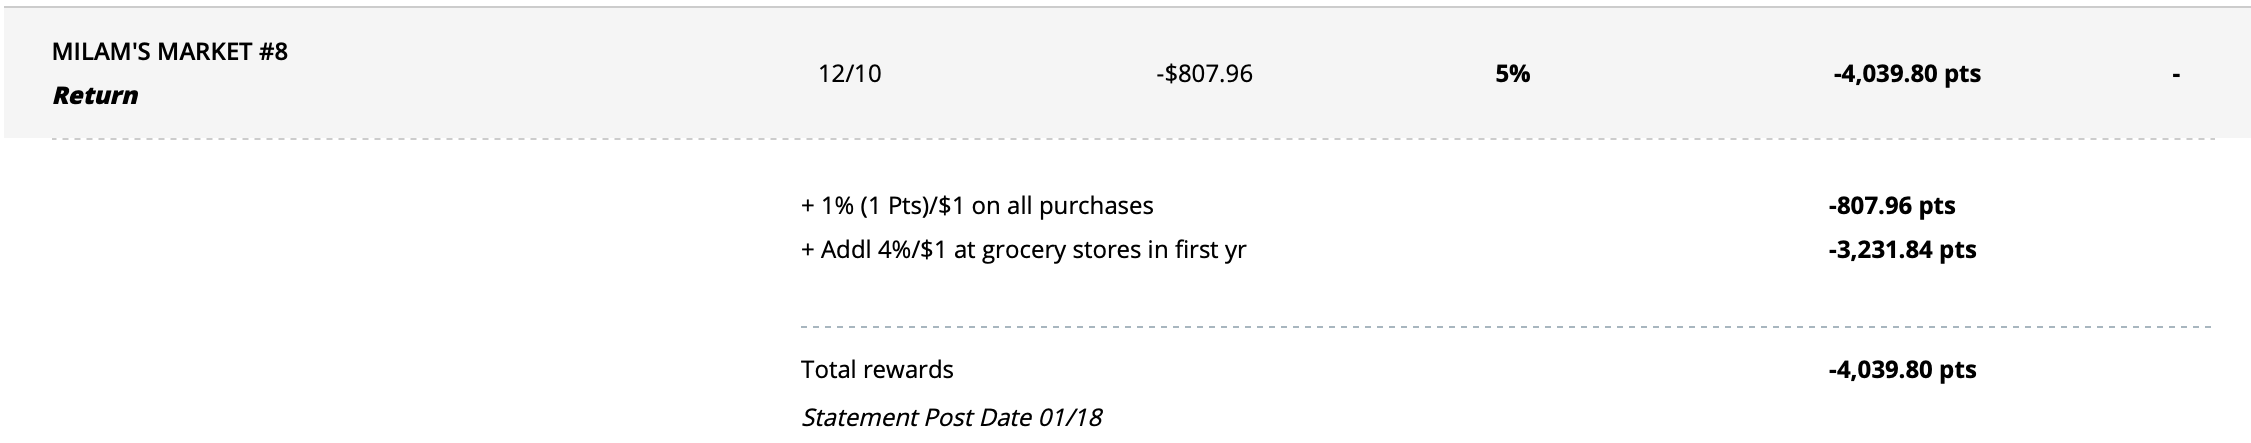Click the plus sign before the Addl 4% line
Screen dimensions: 2251x443
click(x=807, y=250)
